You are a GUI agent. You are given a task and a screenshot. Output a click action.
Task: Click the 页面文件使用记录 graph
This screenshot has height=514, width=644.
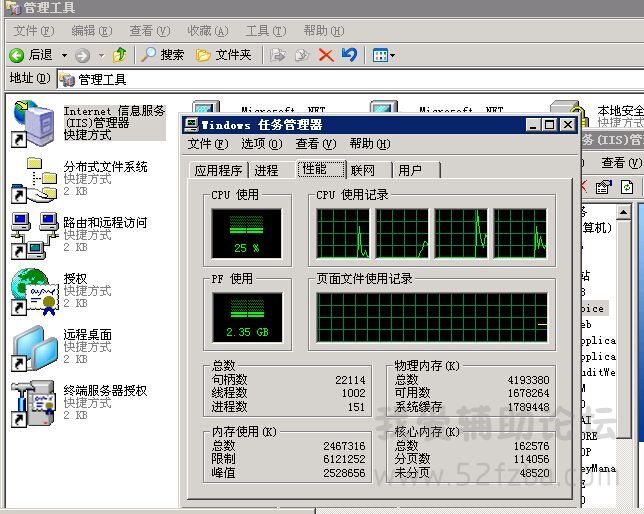pos(432,317)
